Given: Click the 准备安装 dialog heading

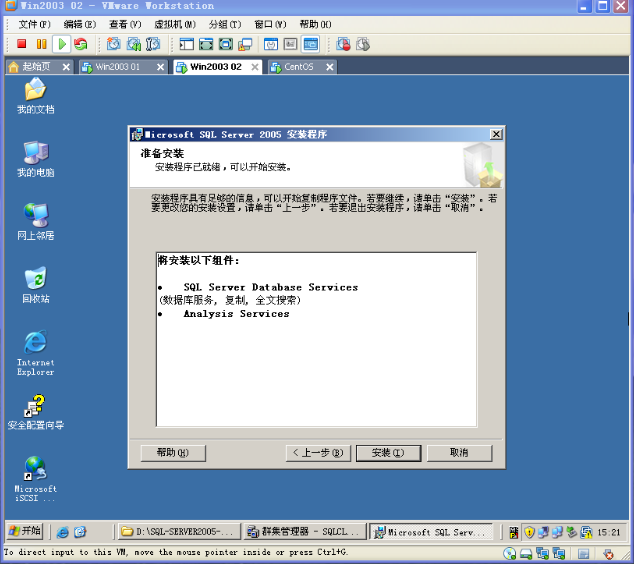Looking at the screenshot, I should [162, 153].
